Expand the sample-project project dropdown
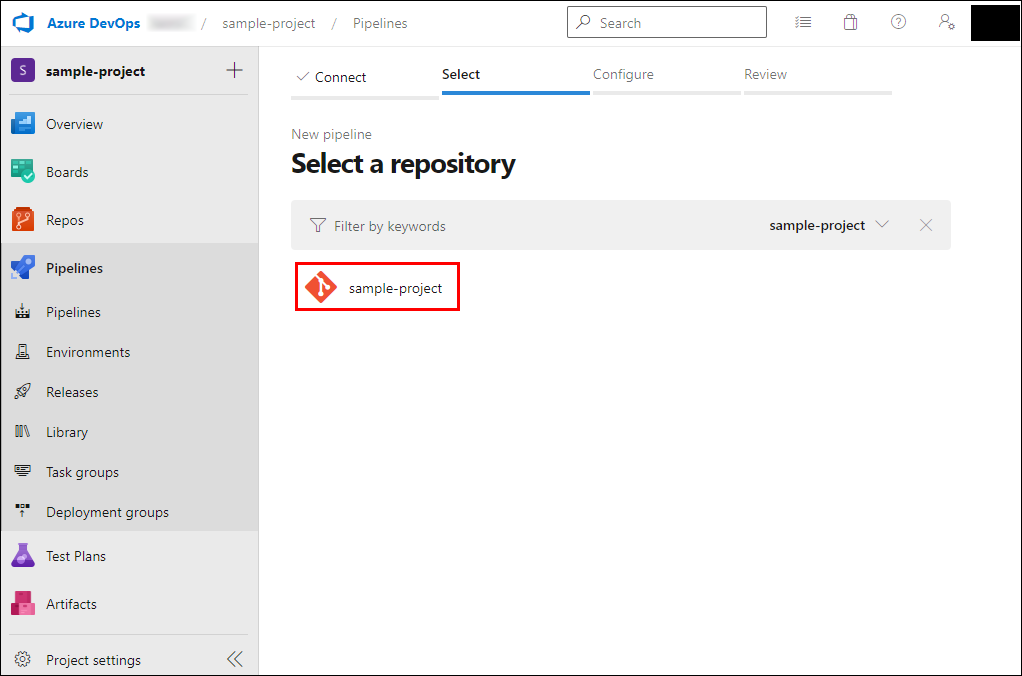This screenshot has width=1022, height=676. tap(829, 225)
